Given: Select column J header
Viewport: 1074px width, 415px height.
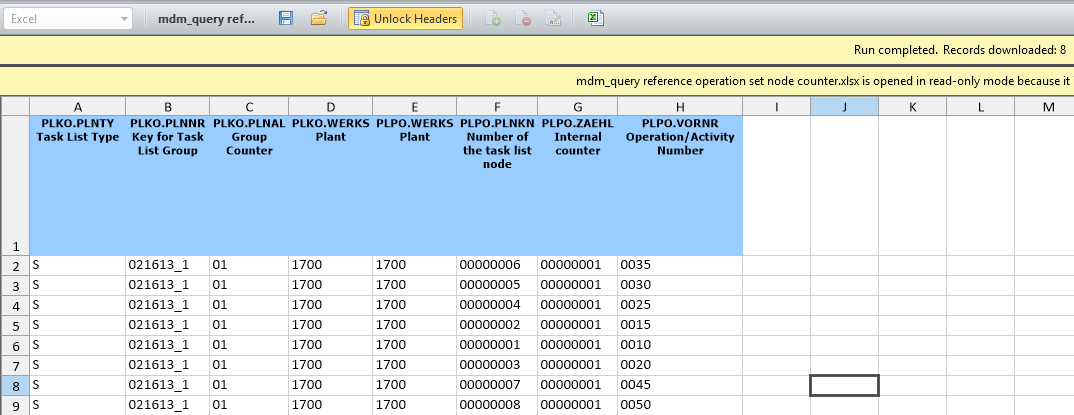Looking at the screenshot, I should point(844,106).
